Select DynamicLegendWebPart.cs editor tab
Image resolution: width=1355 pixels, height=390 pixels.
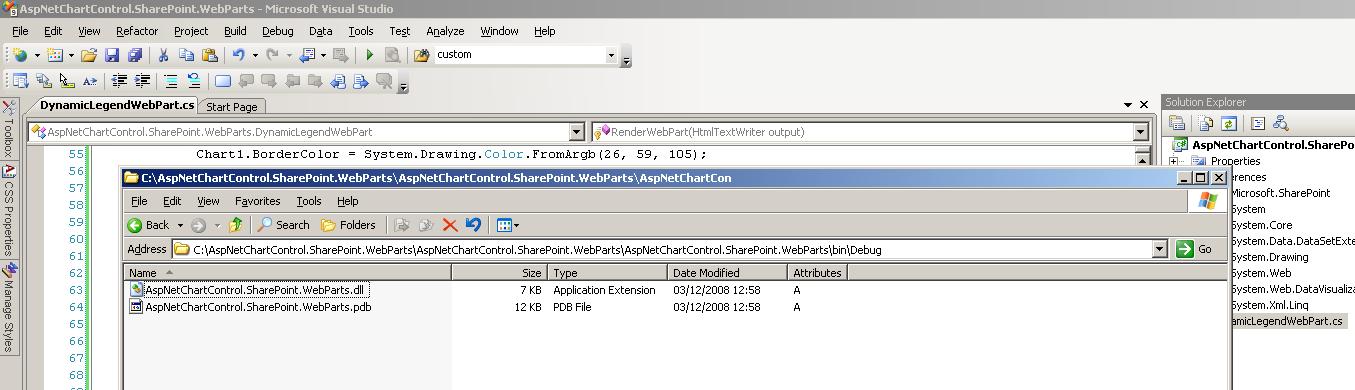pos(116,105)
